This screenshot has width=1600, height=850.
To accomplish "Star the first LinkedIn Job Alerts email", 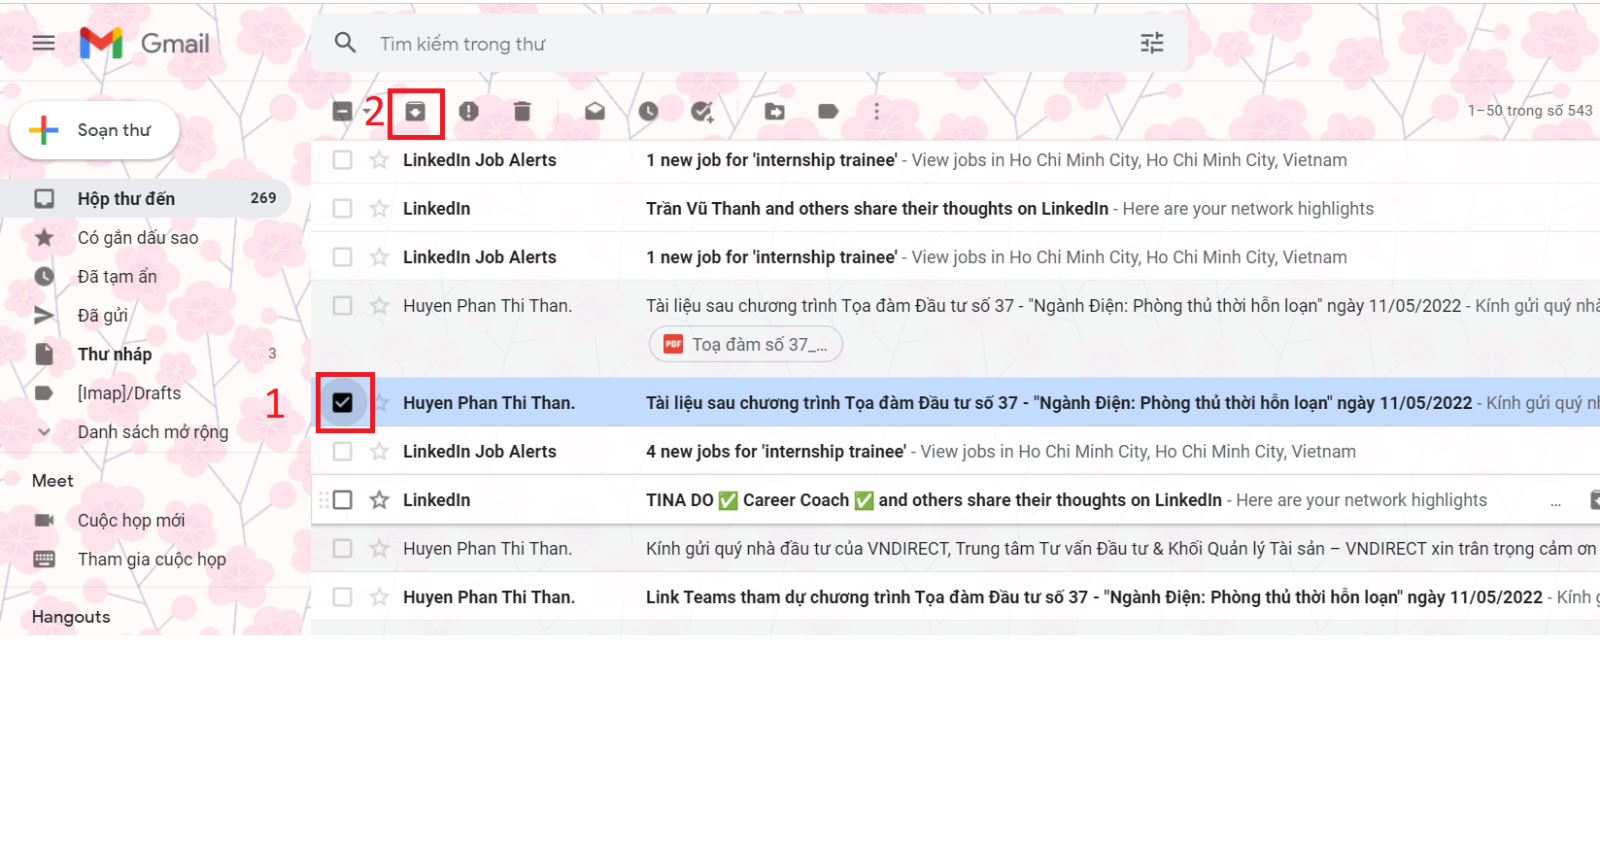I will pyautogui.click(x=379, y=160).
